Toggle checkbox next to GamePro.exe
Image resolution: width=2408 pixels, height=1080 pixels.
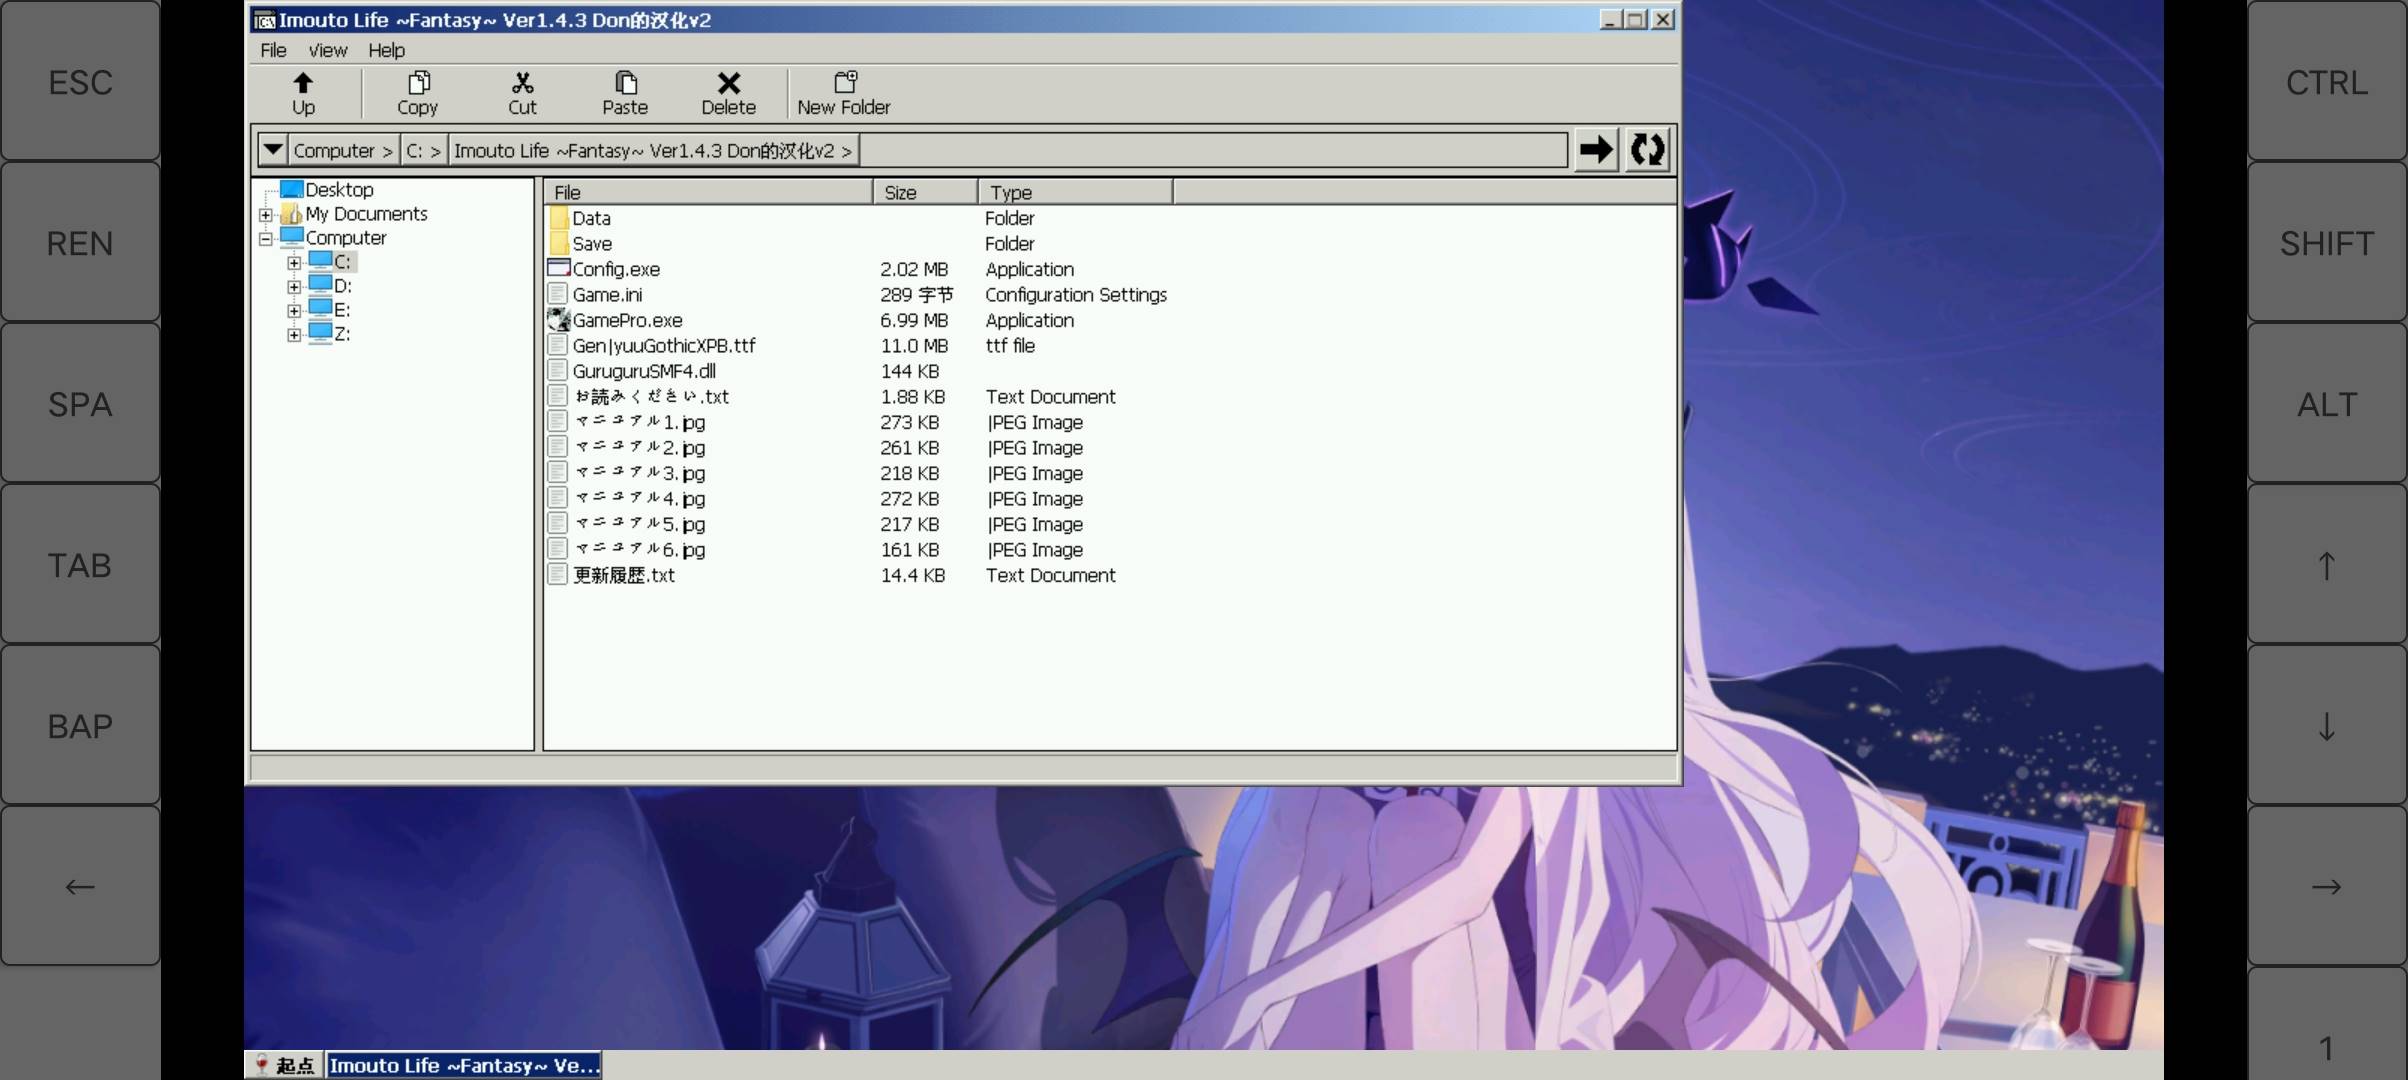[557, 320]
